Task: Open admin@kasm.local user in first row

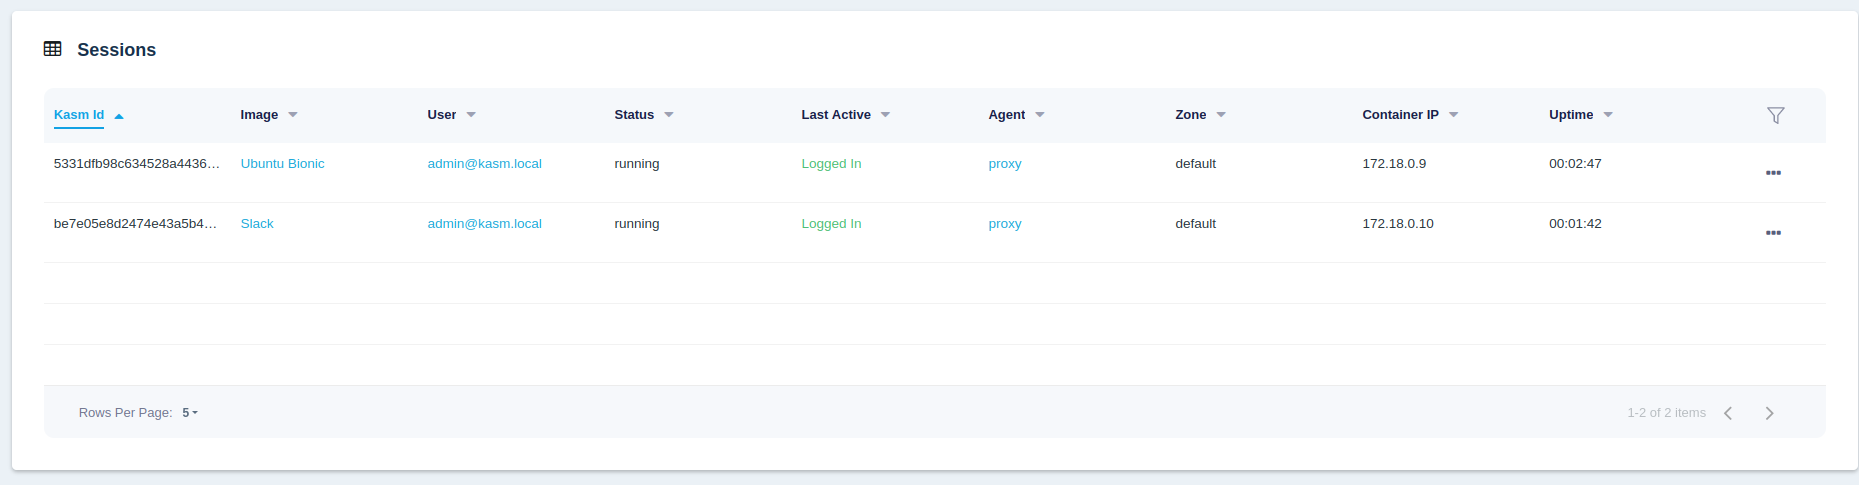Action: coord(484,164)
